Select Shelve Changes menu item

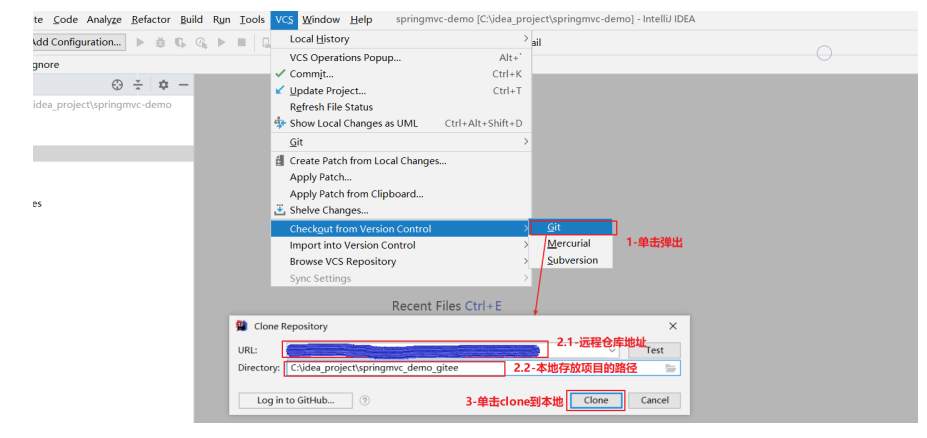pos(401,210)
